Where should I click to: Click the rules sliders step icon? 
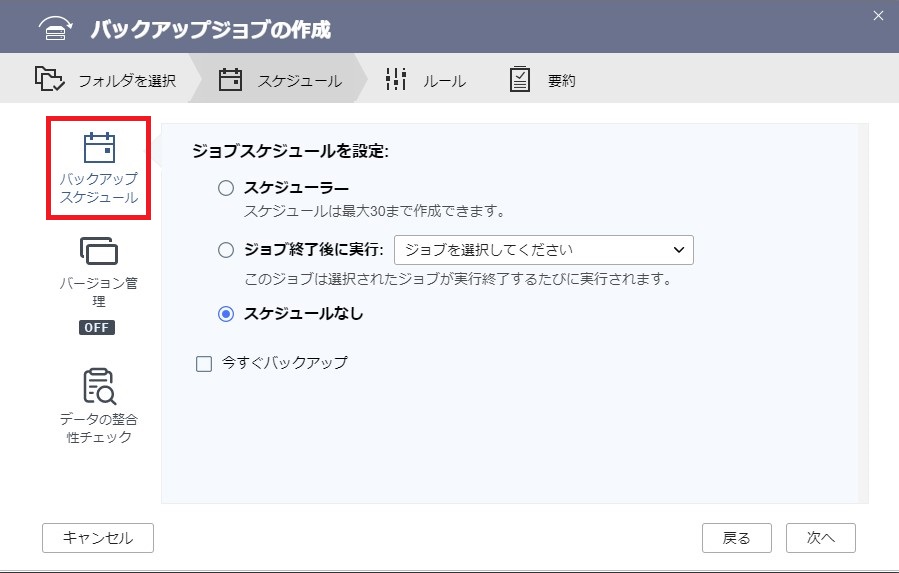click(x=396, y=79)
